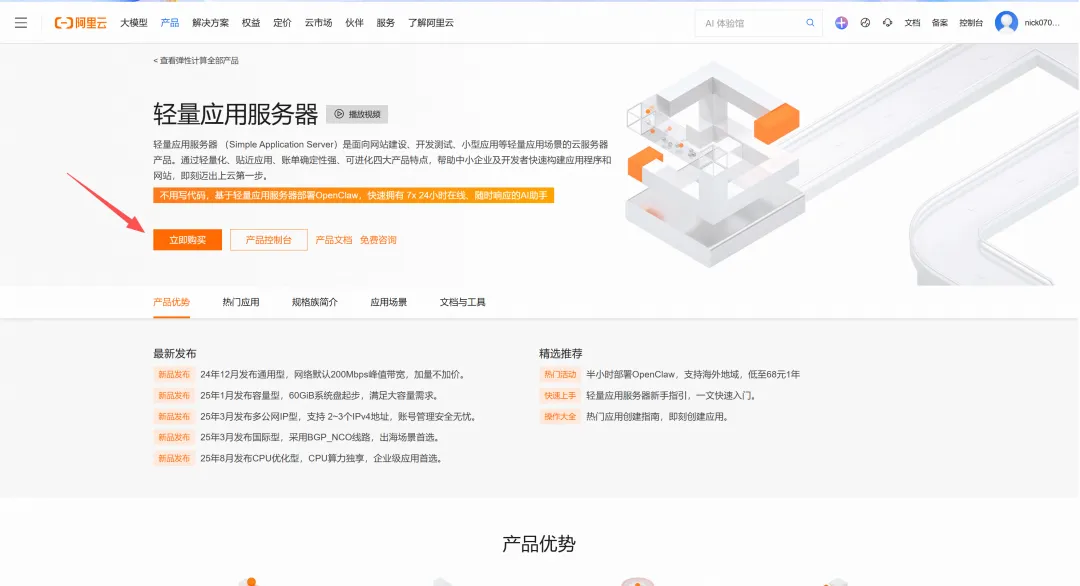The width and height of the screenshot is (1080, 586).
Task: Open the 大模型 menu
Action: pos(134,23)
